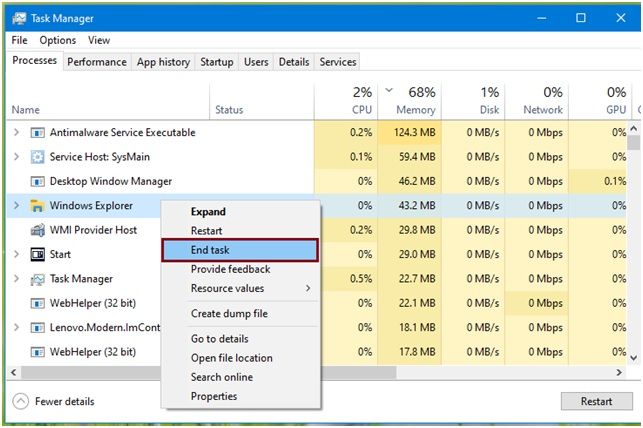This screenshot has width=643, height=428.
Task: Expand the Antimalware Service Executable row
Action: pos(16,133)
